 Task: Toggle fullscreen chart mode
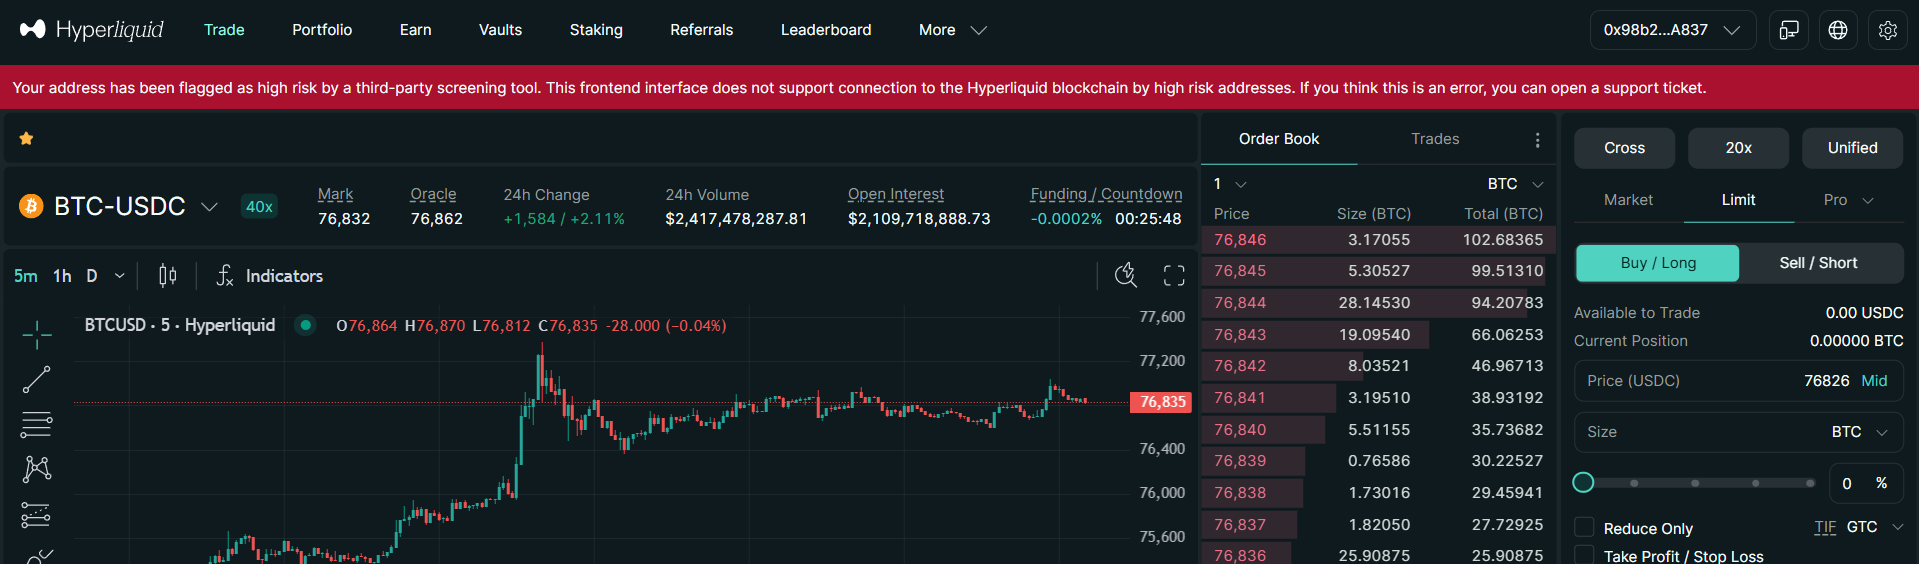pyautogui.click(x=1174, y=275)
